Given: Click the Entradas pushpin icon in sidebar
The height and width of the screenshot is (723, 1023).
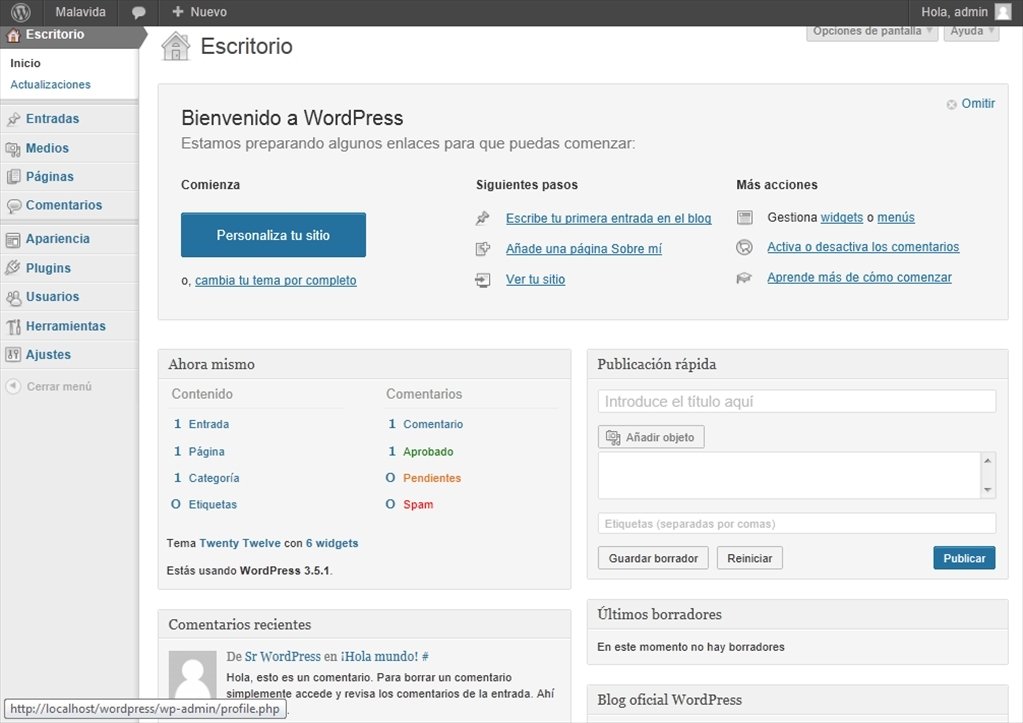Looking at the screenshot, I should 13,119.
